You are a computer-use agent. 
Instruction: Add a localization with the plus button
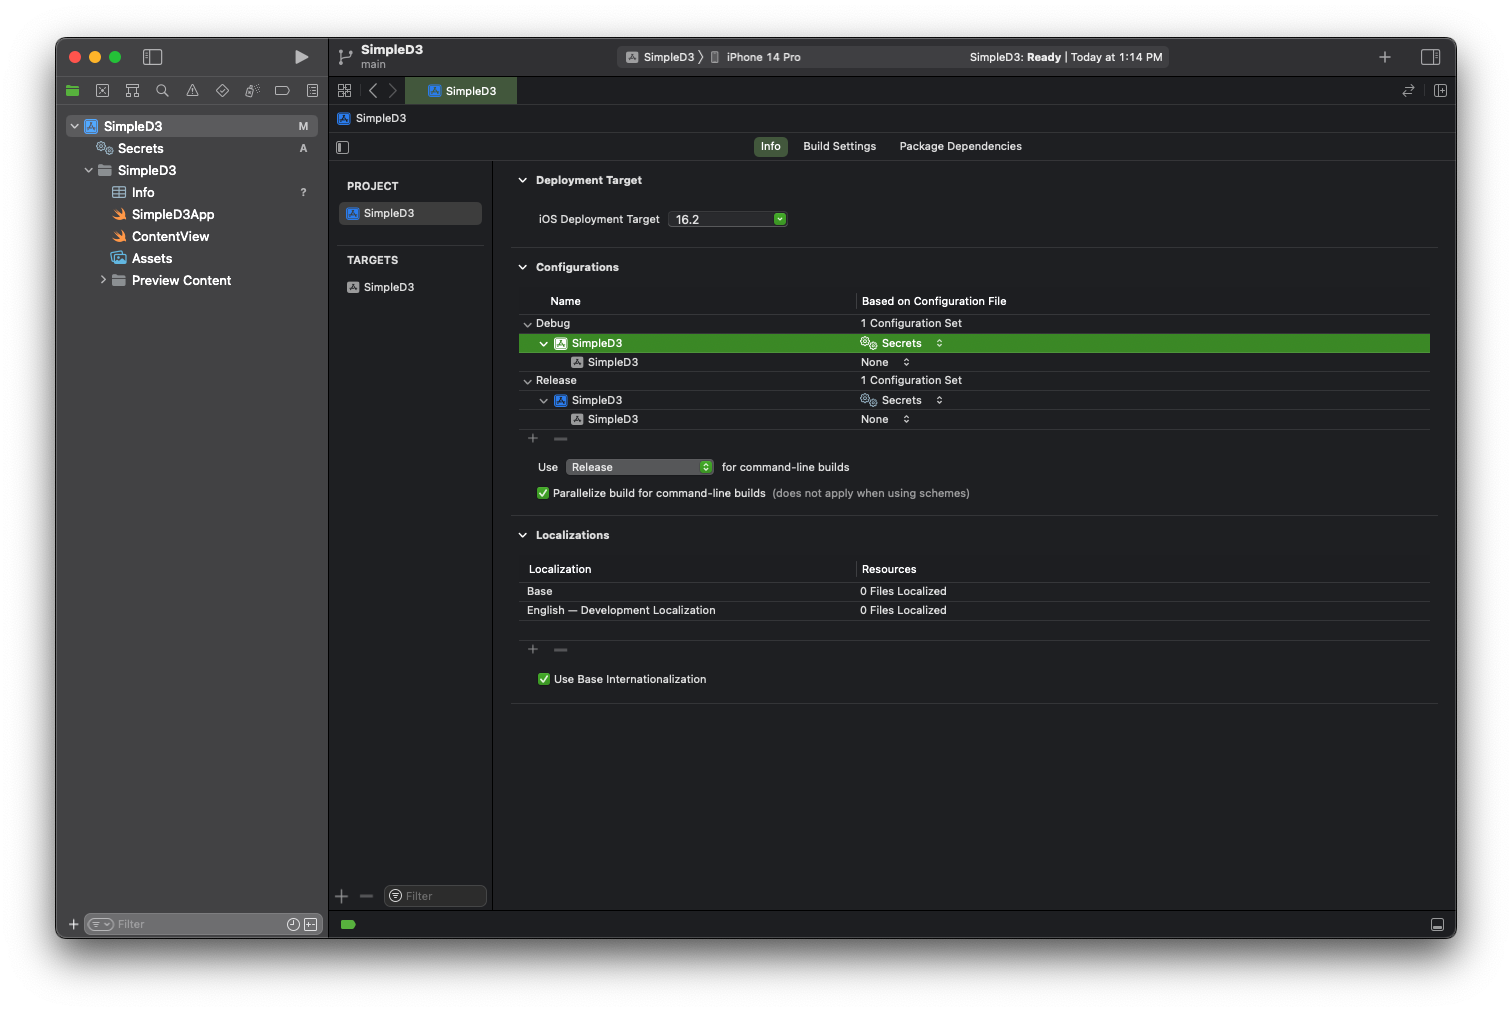tap(533, 649)
